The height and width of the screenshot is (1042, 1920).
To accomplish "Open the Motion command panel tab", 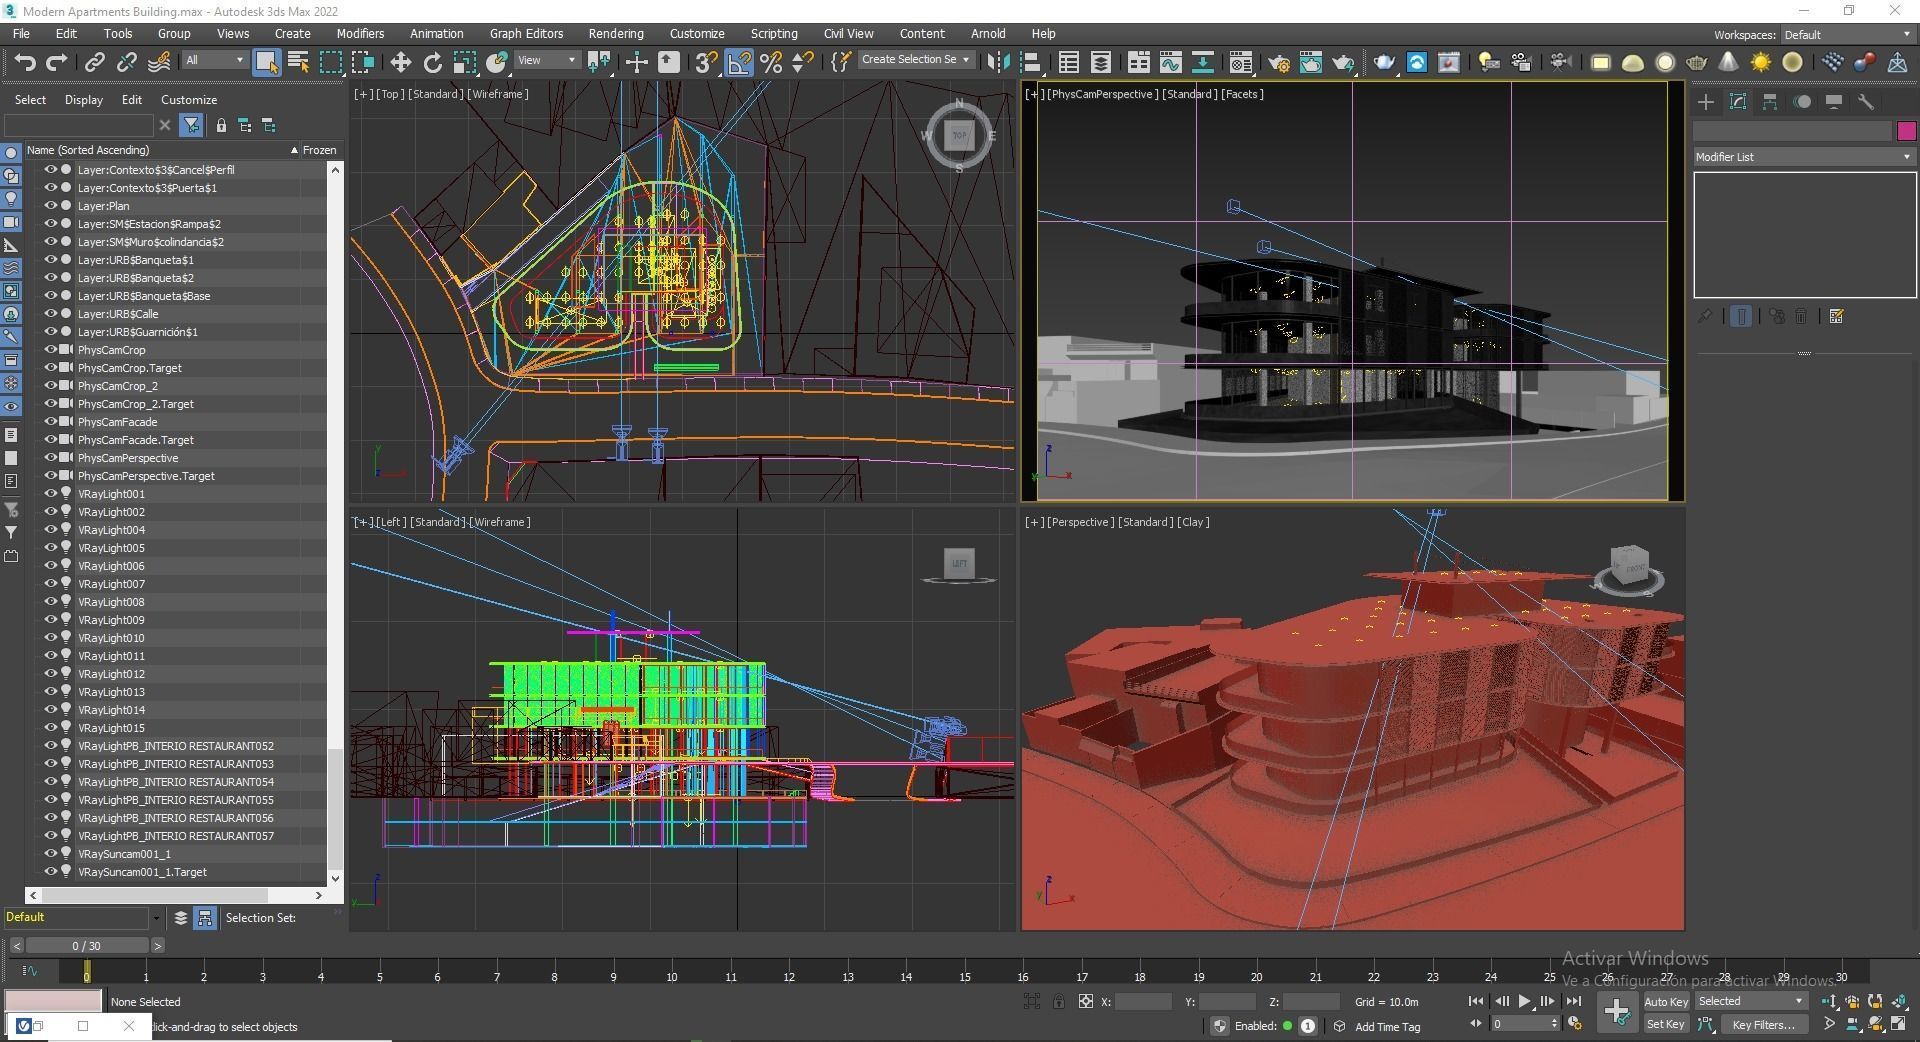I will (x=1802, y=102).
